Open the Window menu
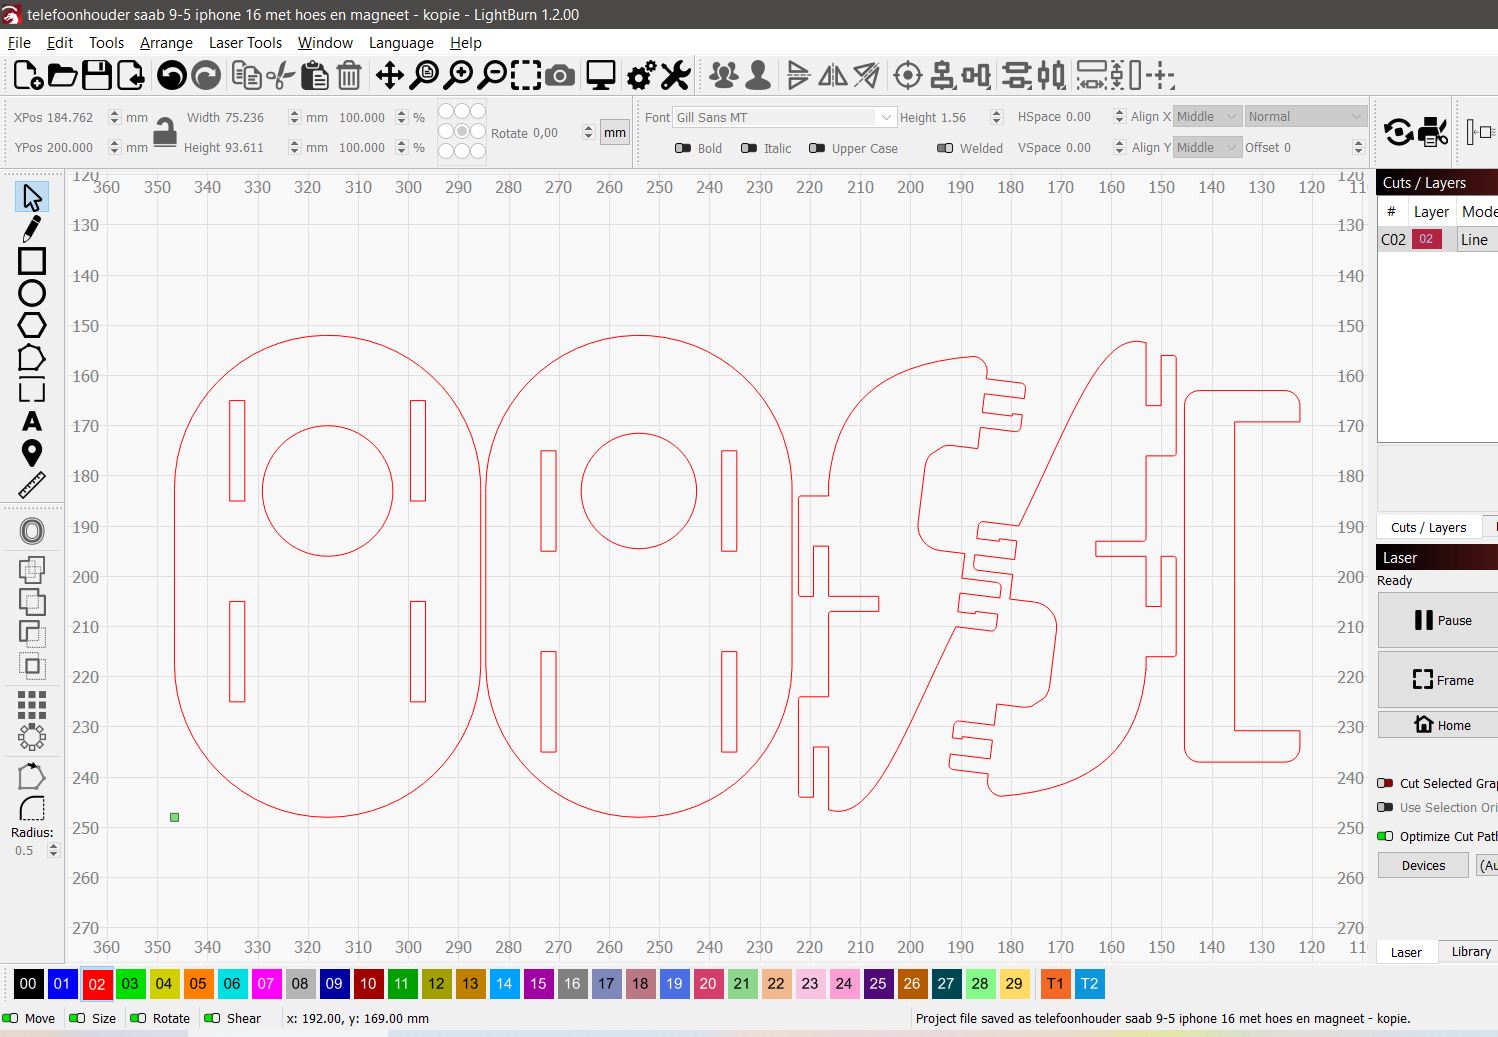The image size is (1498, 1037). coord(325,43)
